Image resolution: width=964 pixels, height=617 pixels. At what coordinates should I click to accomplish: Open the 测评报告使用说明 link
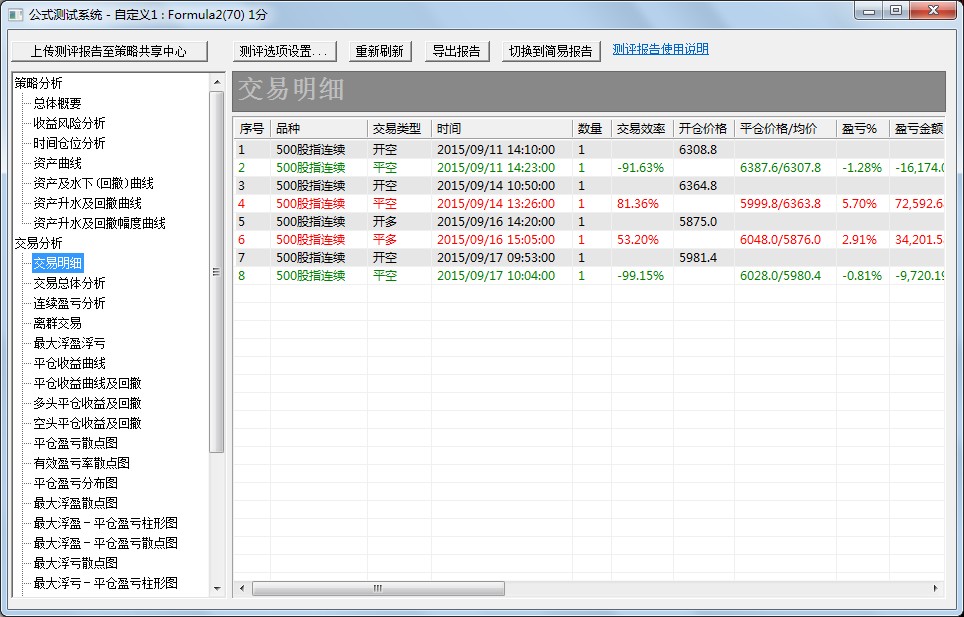660,49
